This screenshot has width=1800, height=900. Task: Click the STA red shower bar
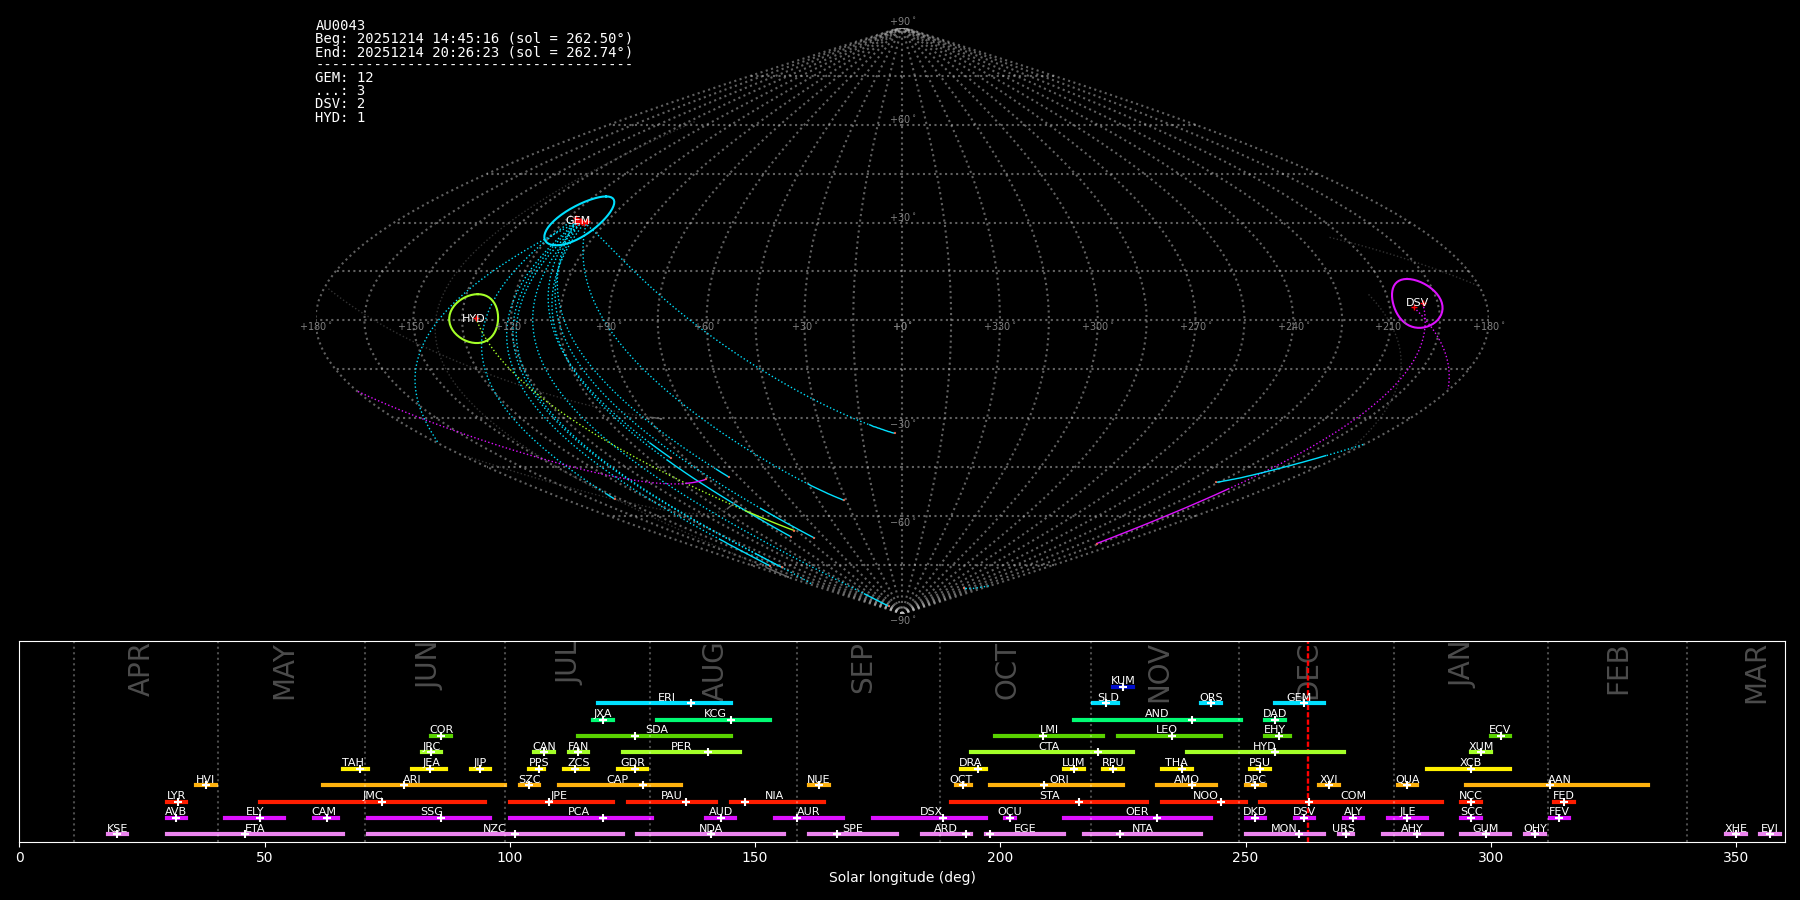click(x=1049, y=802)
